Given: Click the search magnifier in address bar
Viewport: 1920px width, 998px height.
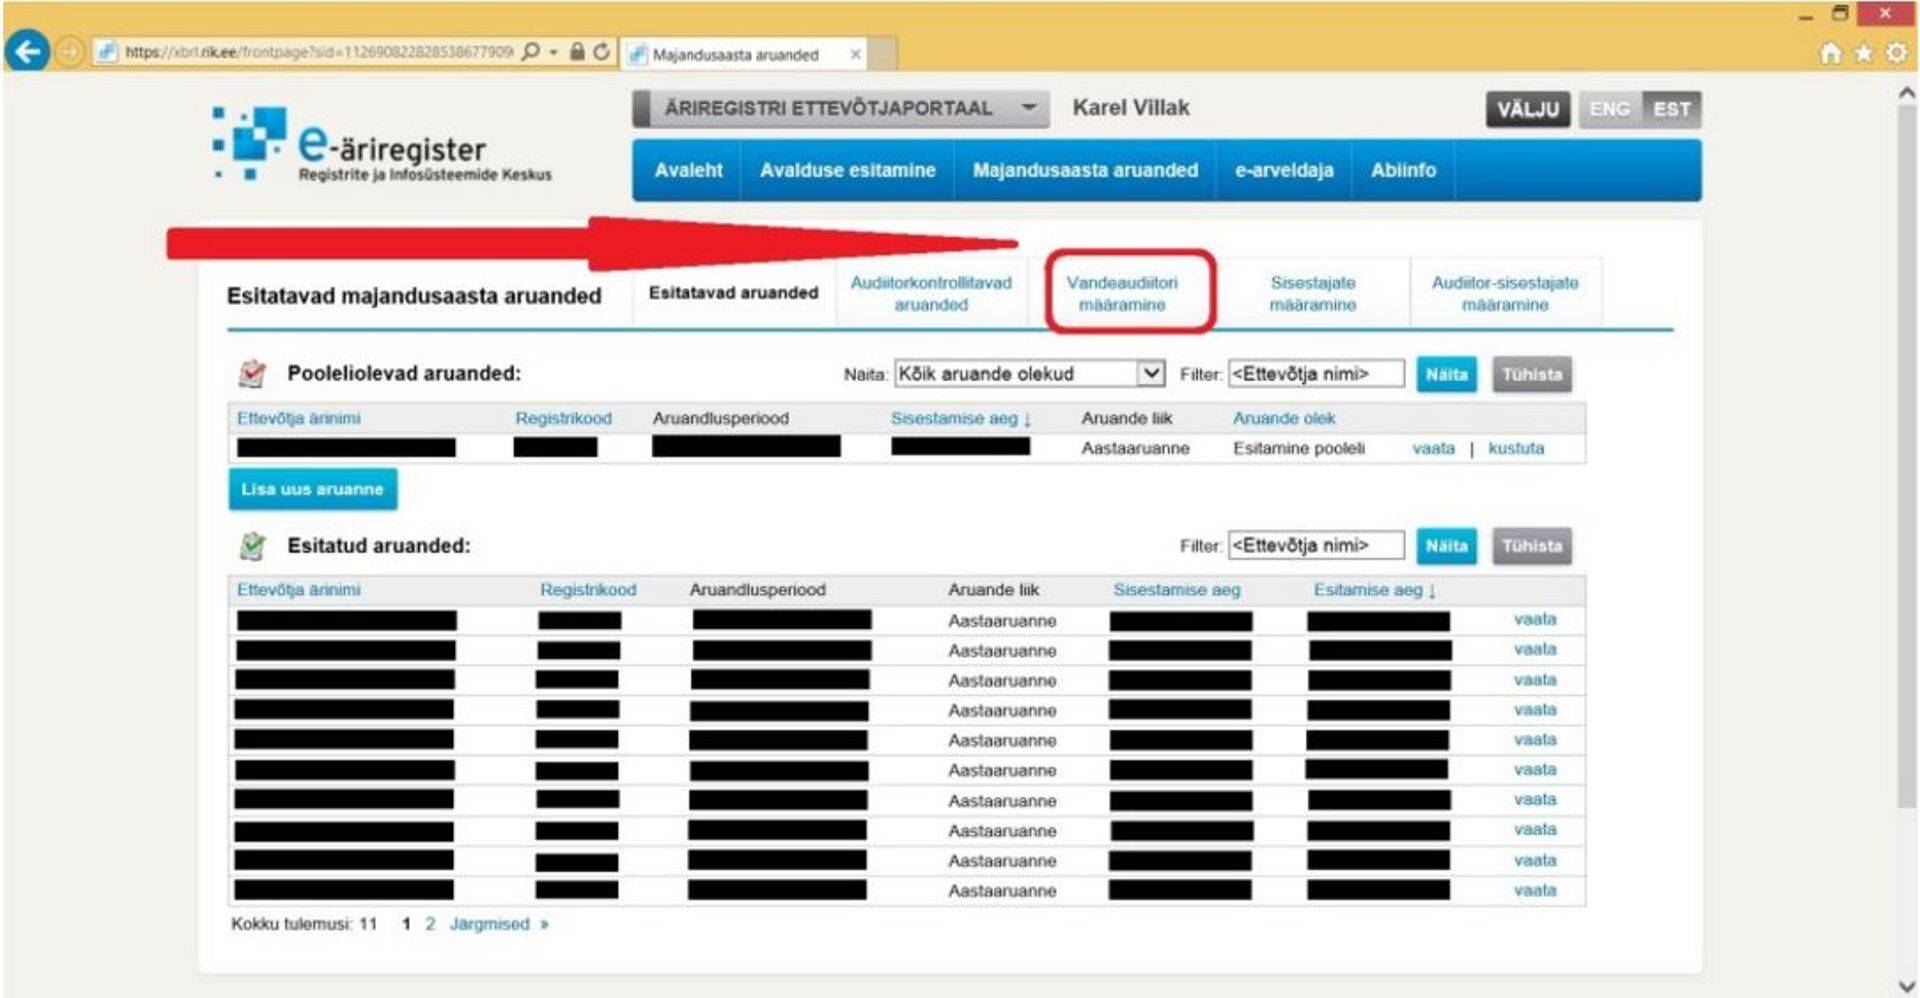Looking at the screenshot, I should coord(532,52).
